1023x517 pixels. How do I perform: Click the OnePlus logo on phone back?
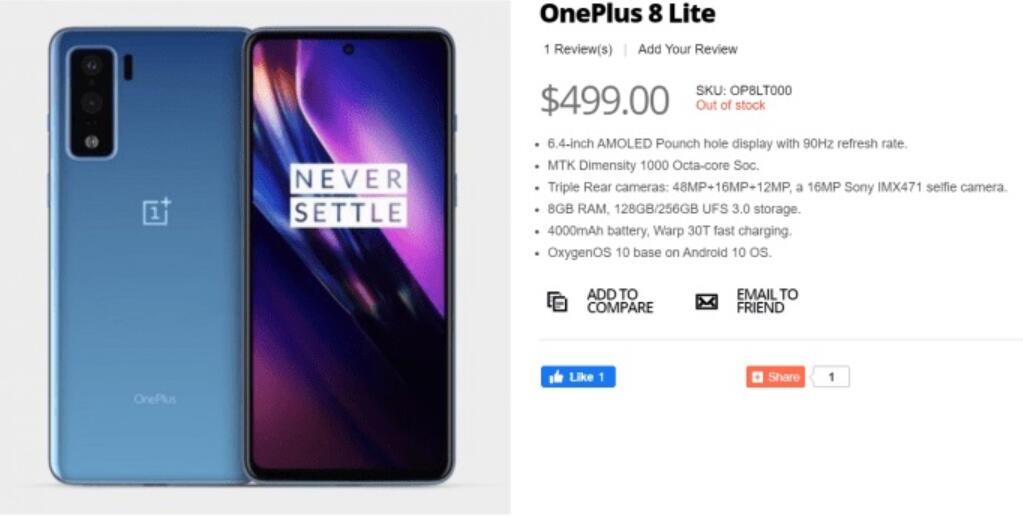coord(157,212)
